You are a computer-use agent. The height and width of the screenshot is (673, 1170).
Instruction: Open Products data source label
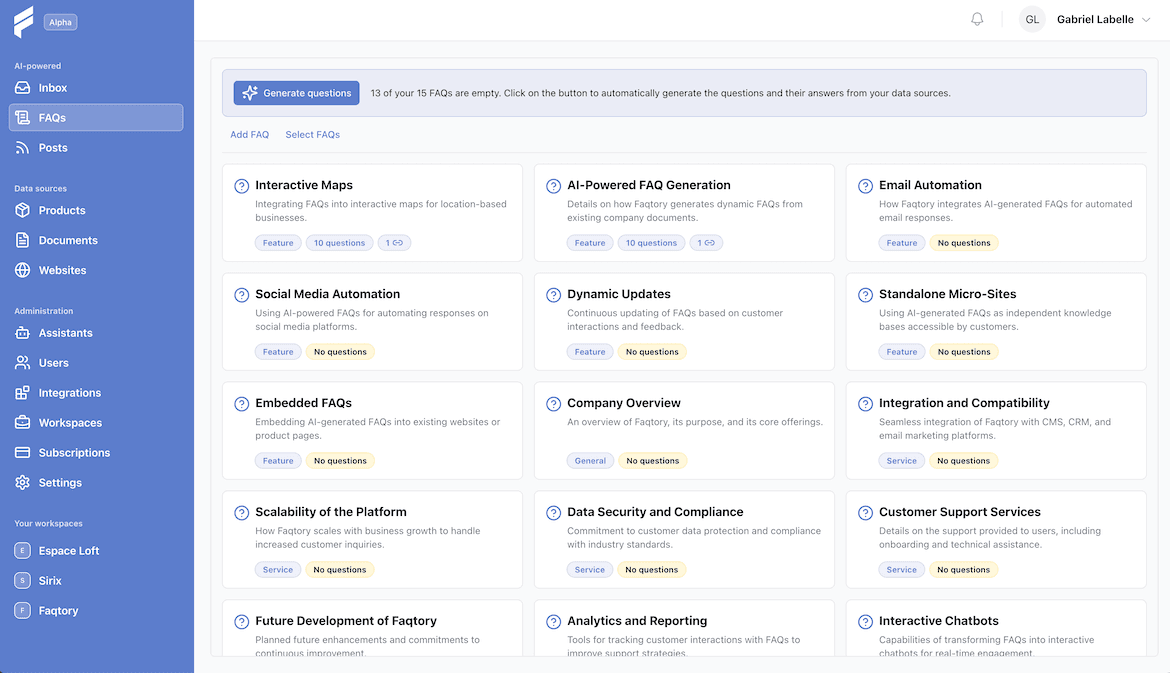[x=62, y=210]
